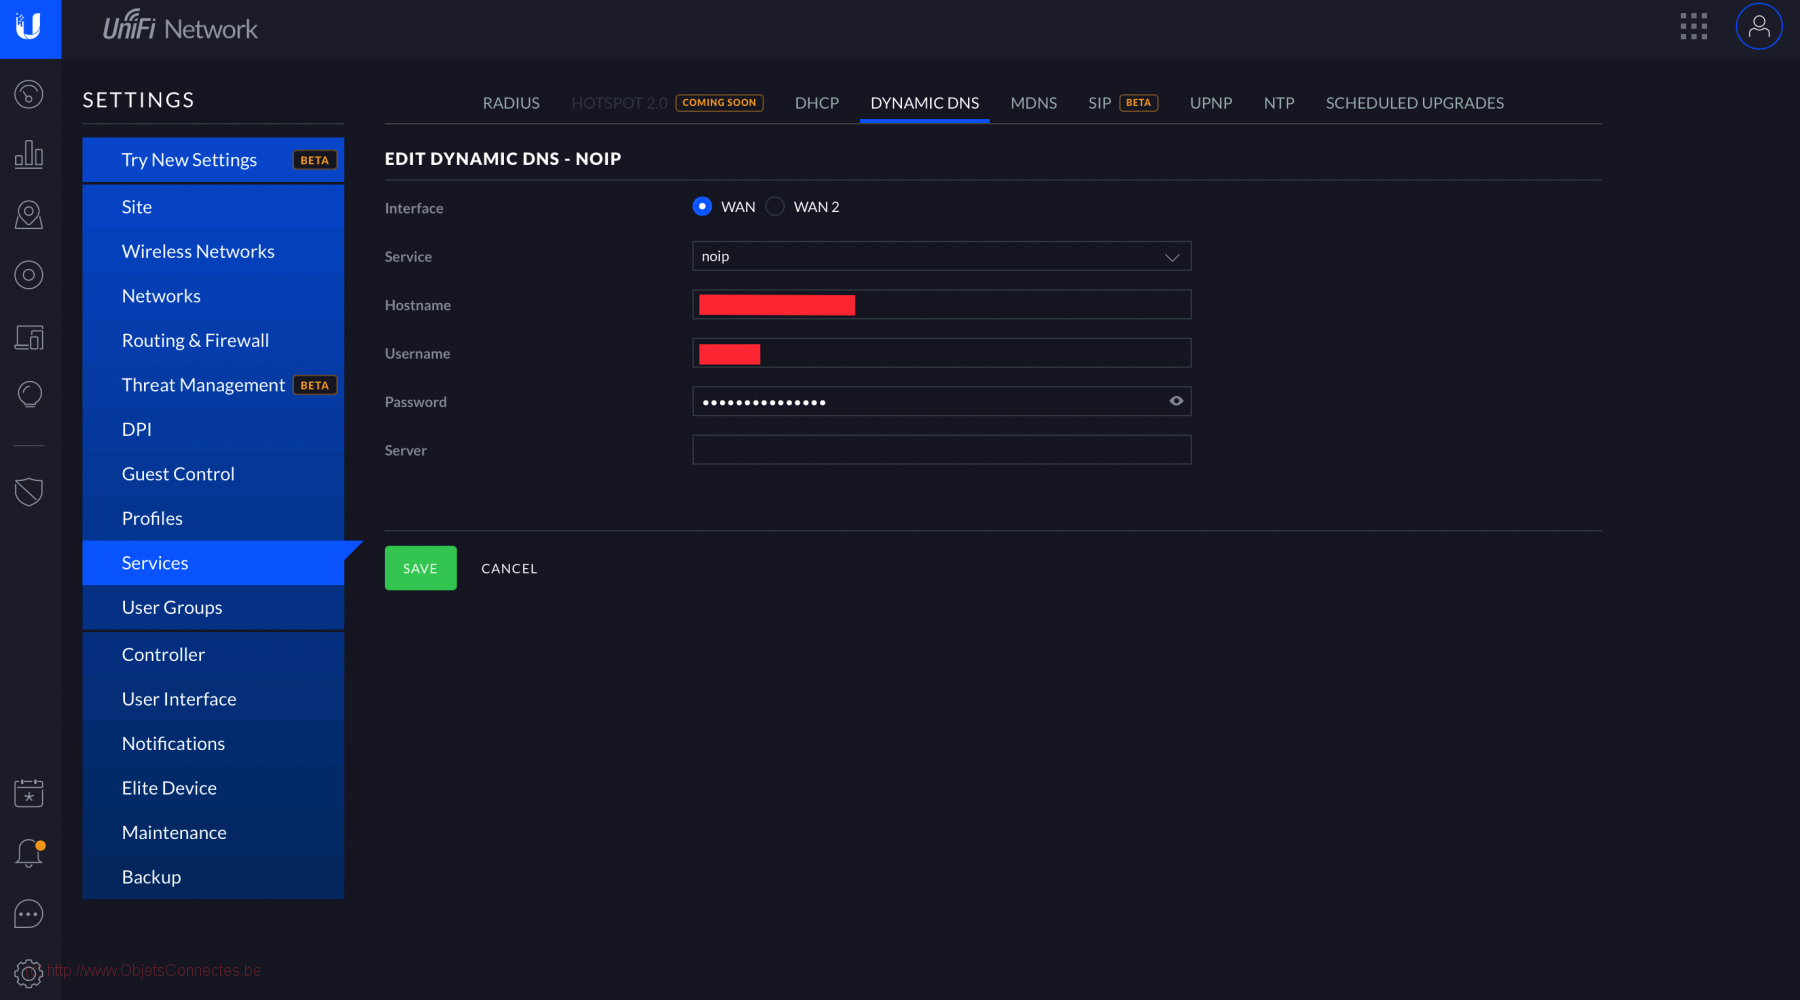Open the apps grid icon
Screen dimensions: 1800x1000
click(x=1693, y=27)
